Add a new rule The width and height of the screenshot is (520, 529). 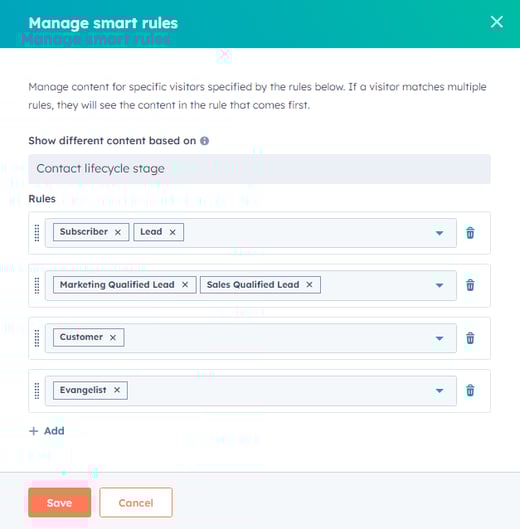(47, 431)
